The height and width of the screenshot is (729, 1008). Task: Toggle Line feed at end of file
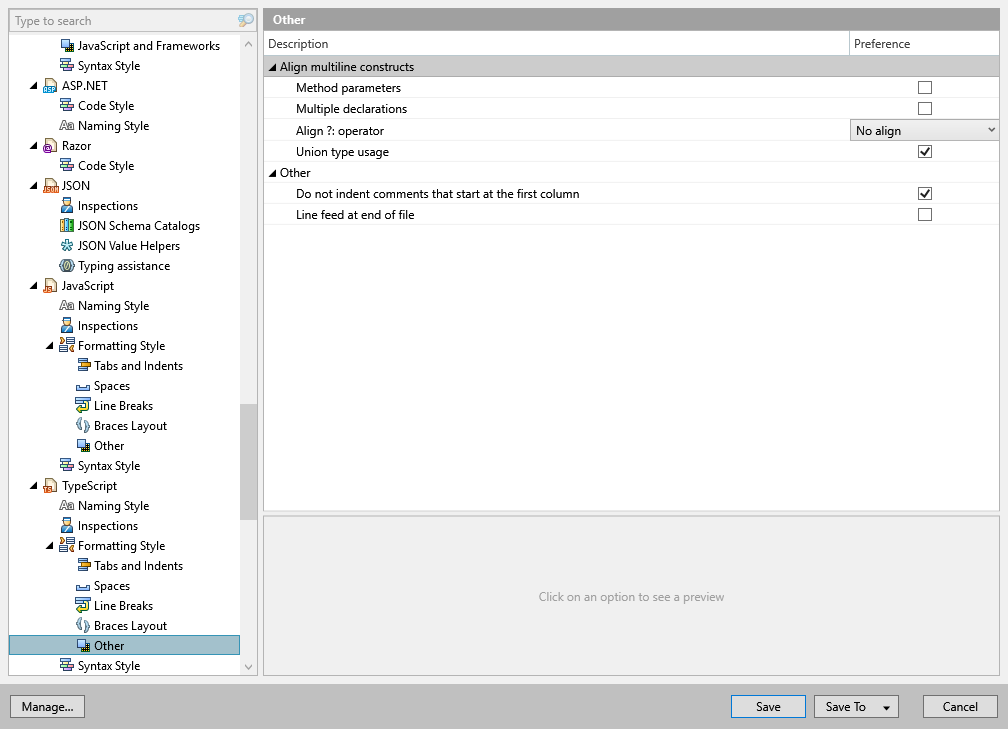(925, 214)
